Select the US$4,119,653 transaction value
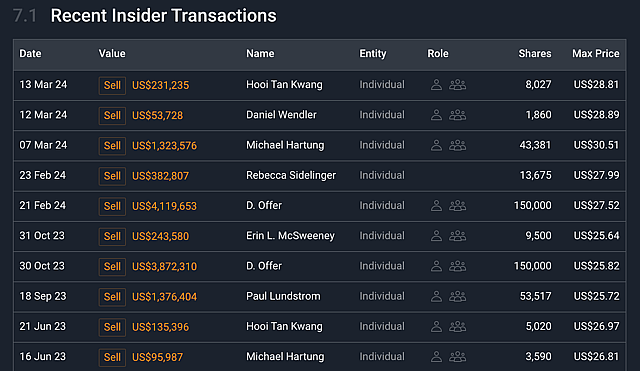640x371 pixels. pos(164,206)
